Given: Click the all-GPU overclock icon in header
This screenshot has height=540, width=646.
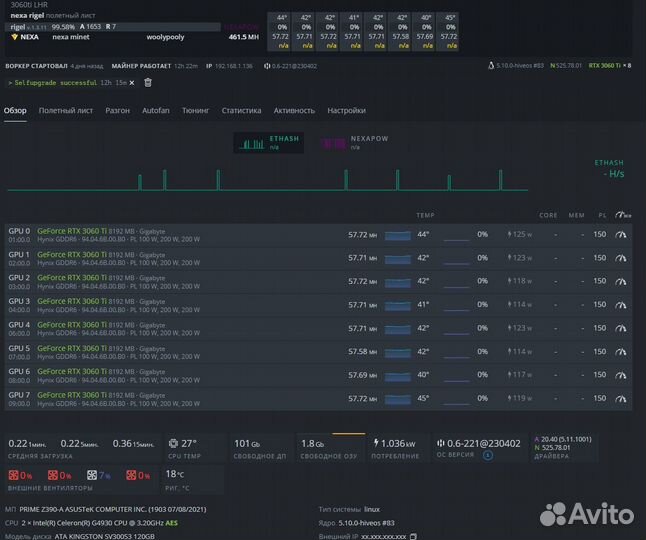Looking at the screenshot, I should pos(623,215).
